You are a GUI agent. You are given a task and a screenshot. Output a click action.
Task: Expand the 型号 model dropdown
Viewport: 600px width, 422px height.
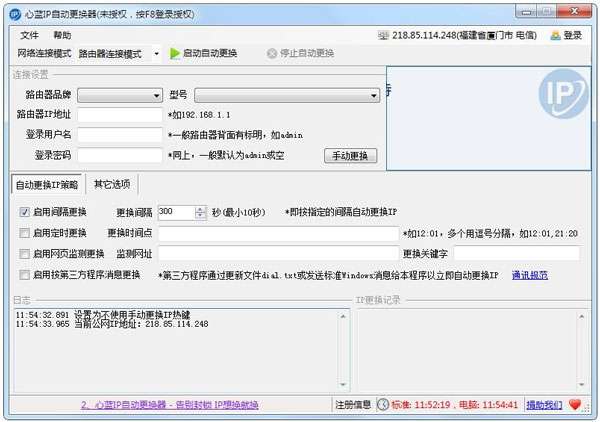point(287,95)
